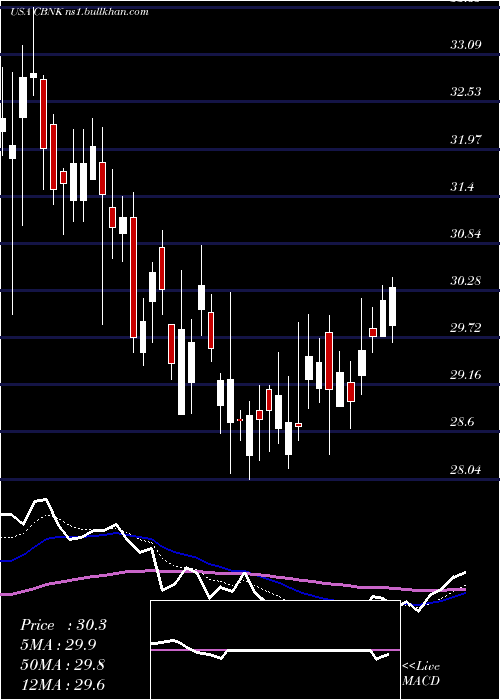
Task: Click the USA CBNK ns1.bullkhan.com chart title
Action: [79, 12]
